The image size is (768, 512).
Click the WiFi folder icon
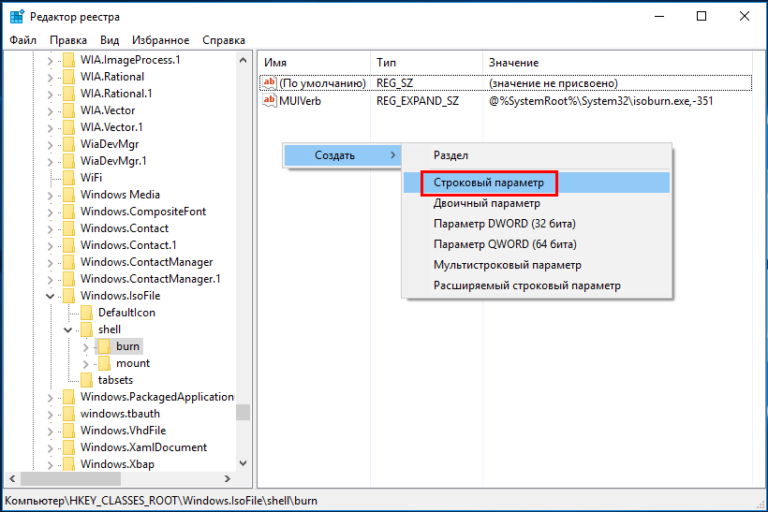tap(68, 177)
